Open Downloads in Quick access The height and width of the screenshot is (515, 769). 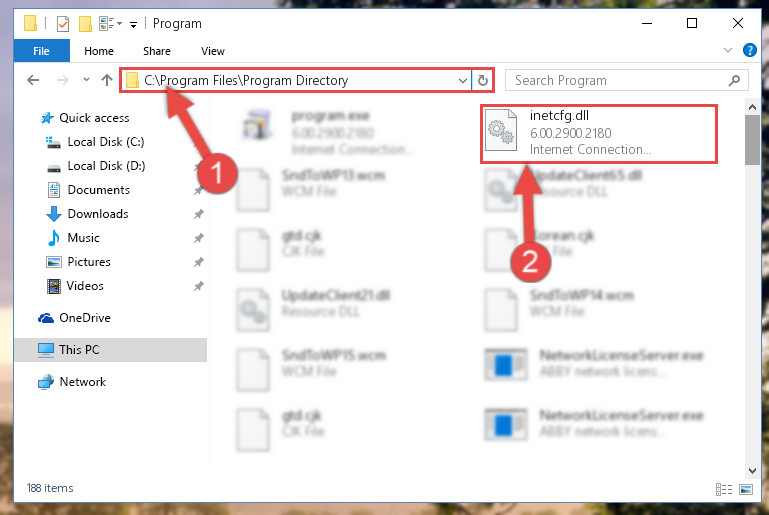(x=98, y=214)
